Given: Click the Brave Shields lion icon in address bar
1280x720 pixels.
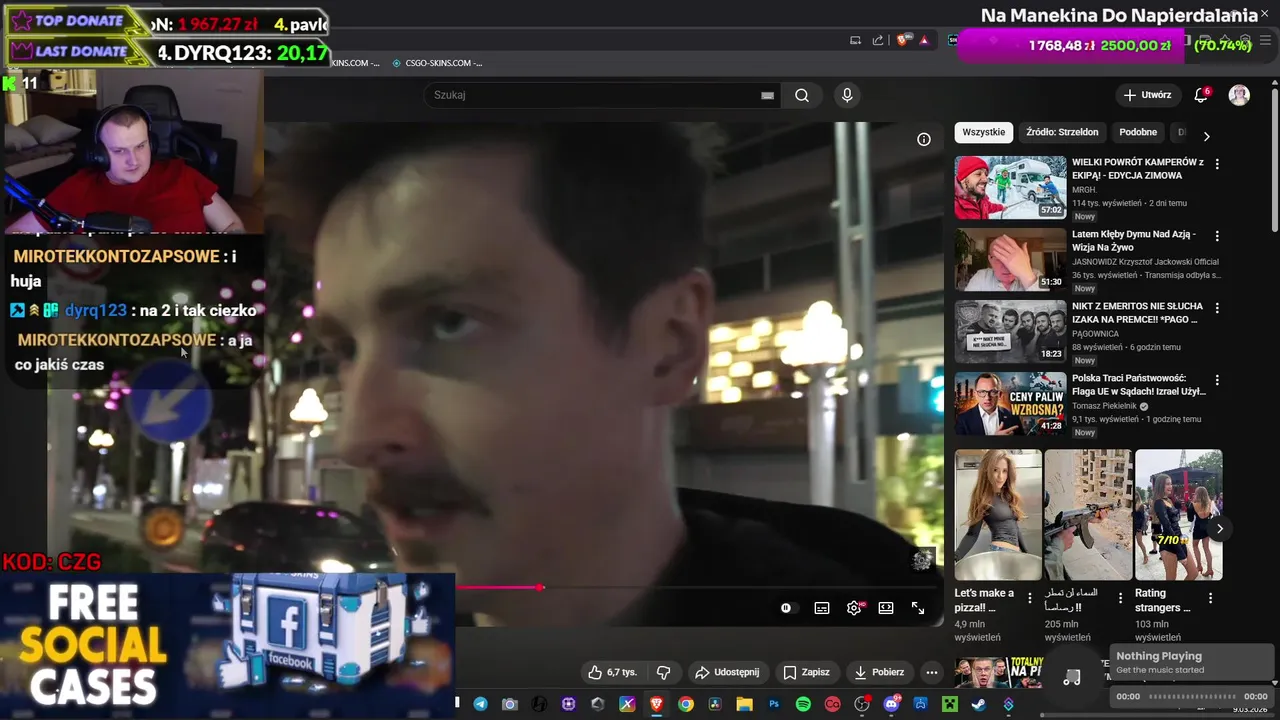Looking at the screenshot, I should click(x=902, y=40).
